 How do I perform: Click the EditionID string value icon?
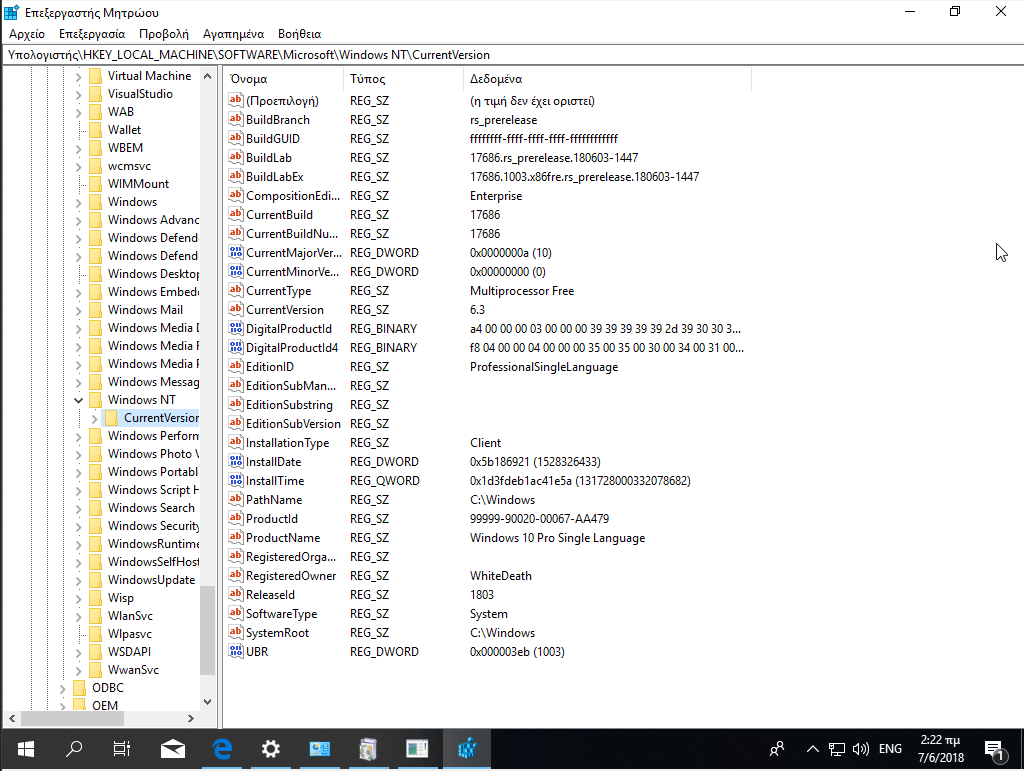[236, 366]
